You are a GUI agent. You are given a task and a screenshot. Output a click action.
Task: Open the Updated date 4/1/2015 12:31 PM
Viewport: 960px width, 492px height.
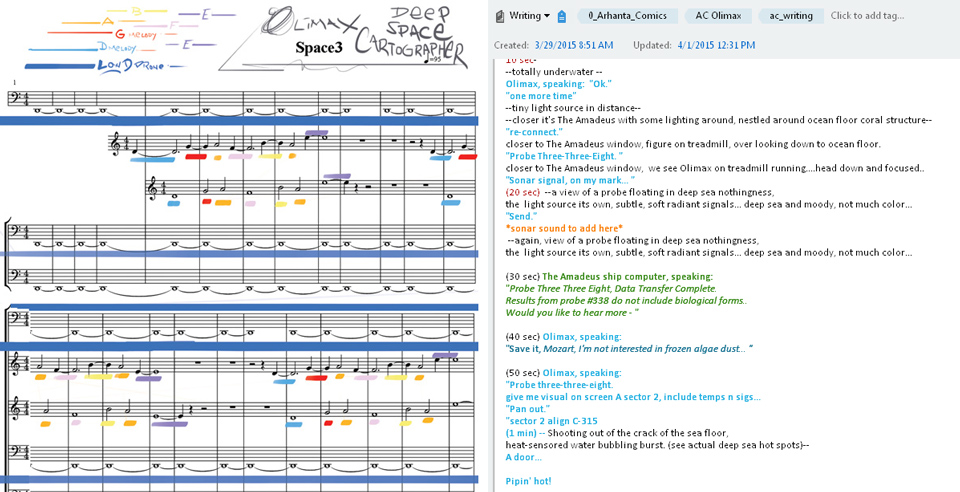716,45
